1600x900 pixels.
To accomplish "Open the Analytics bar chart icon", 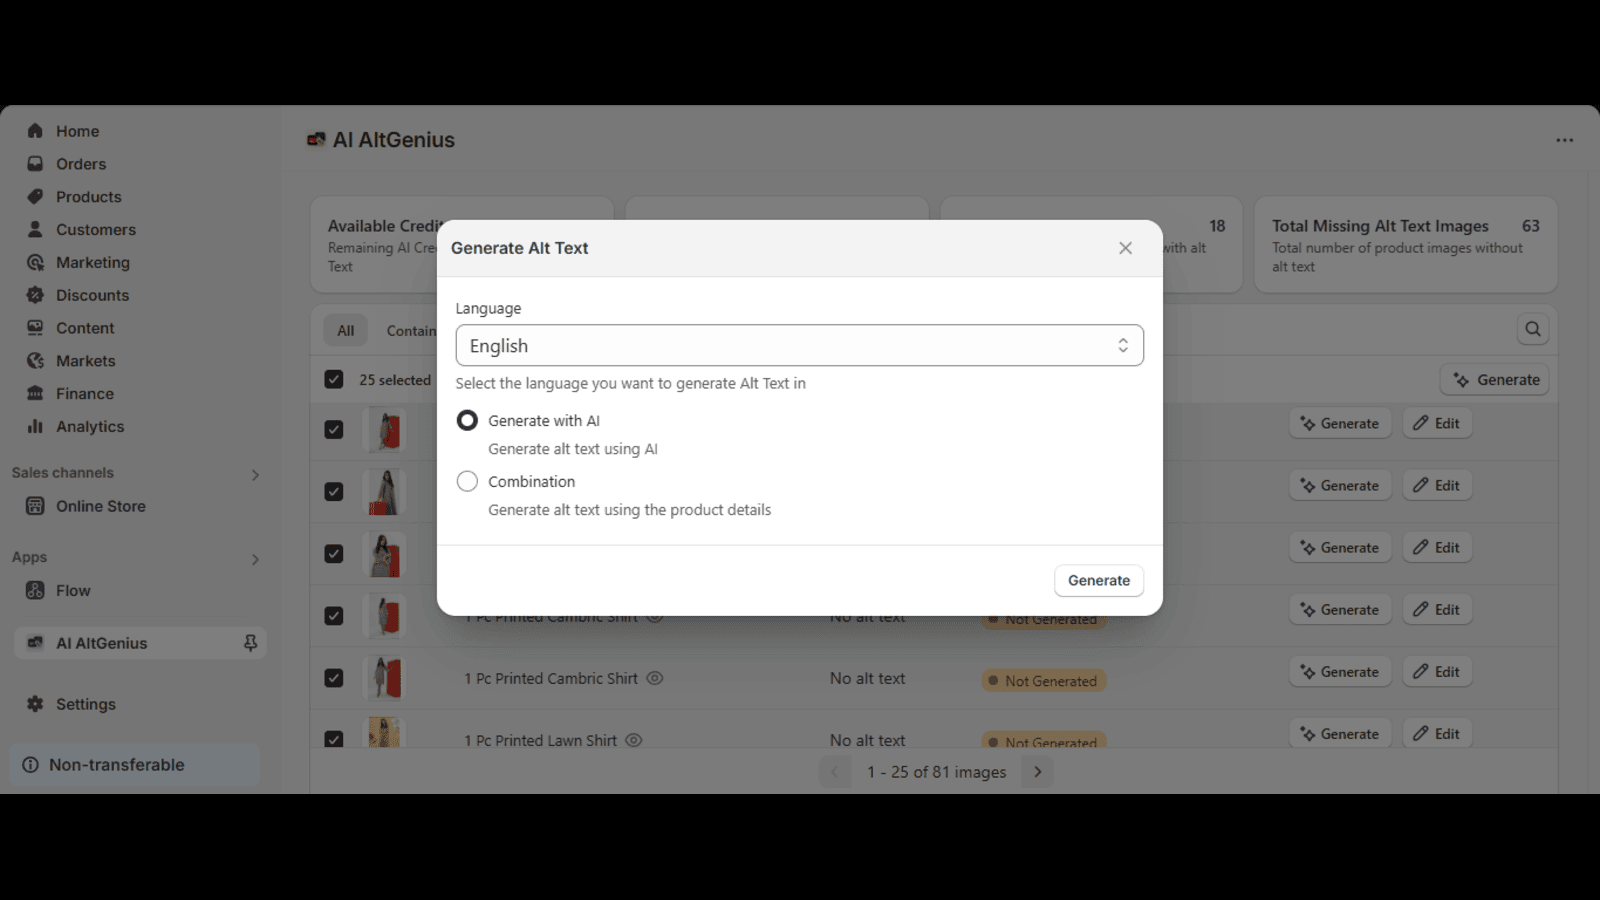I will pos(35,426).
